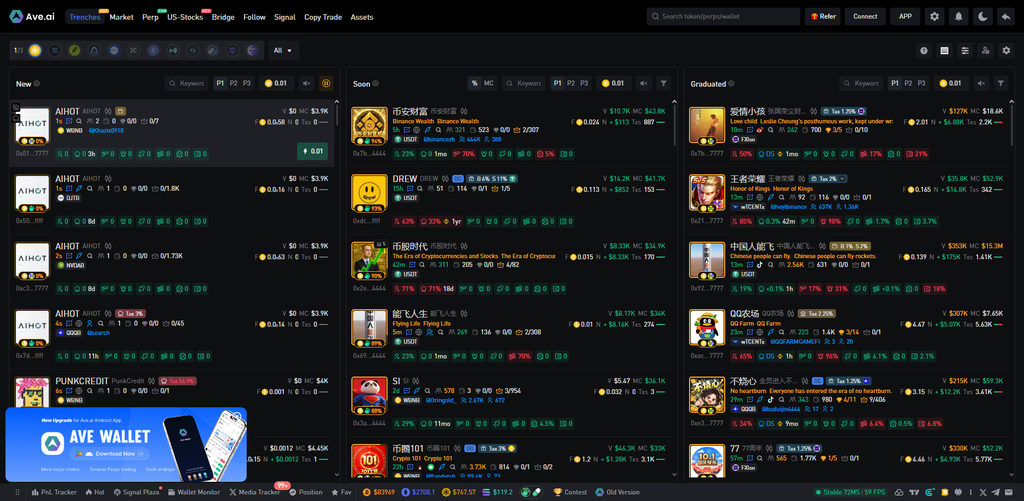Open the wallet group icon beside sliders
Viewport: 1024px width, 501px height.
pos(985,50)
